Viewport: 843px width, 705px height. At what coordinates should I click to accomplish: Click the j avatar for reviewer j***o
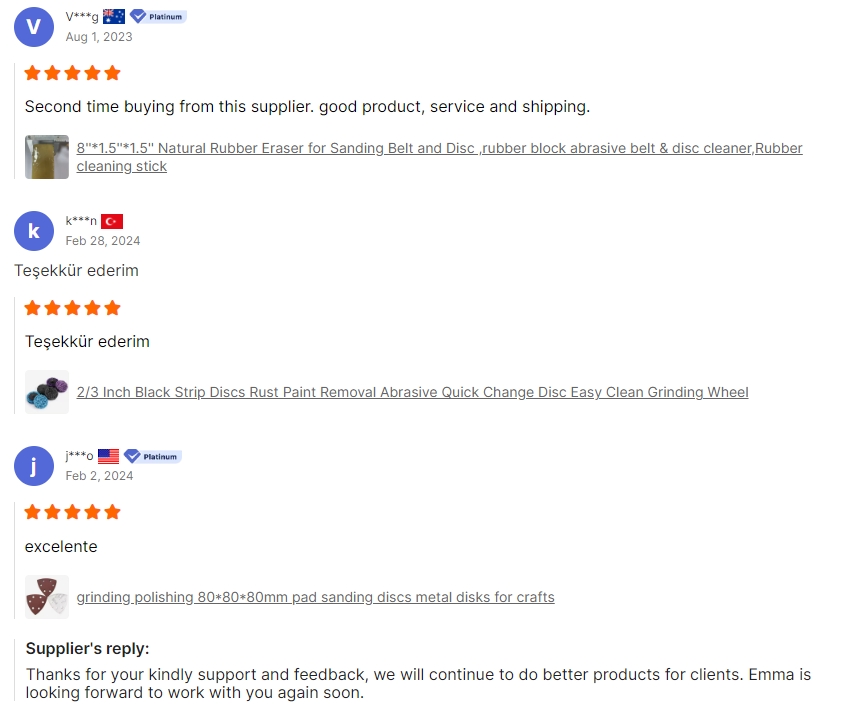coord(34,466)
